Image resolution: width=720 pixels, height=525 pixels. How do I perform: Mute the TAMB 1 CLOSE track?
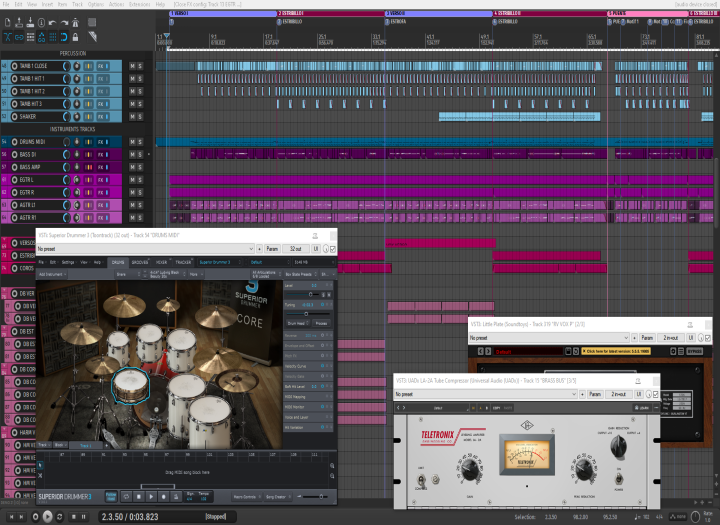tap(132, 66)
